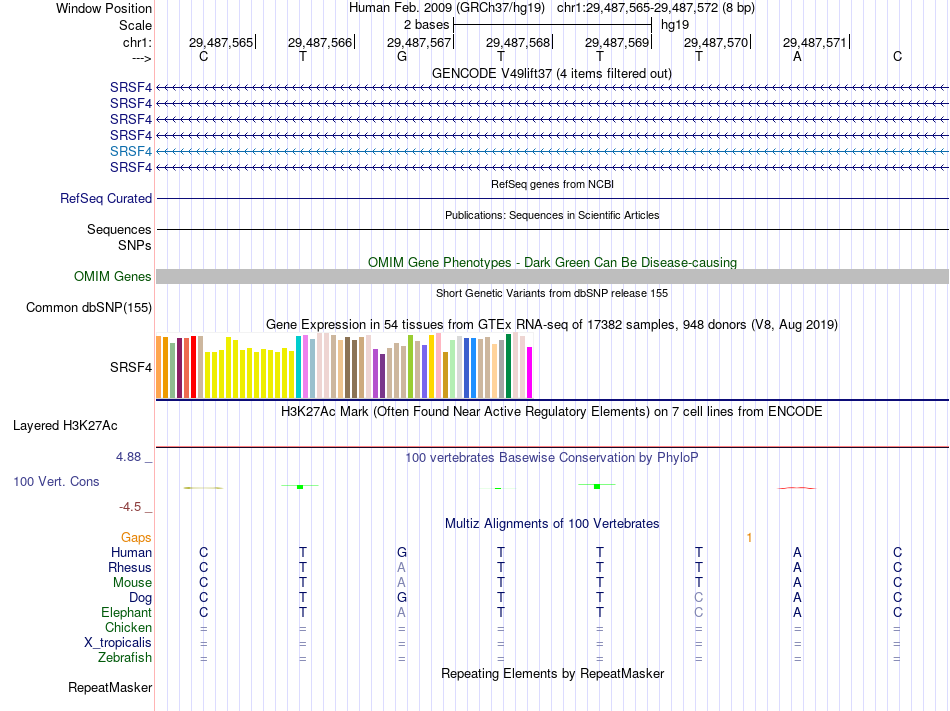The height and width of the screenshot is (711, 950).
Task: Click the 29,487,568 position on chr1 ruler
Action: click(x=518, y=42)
